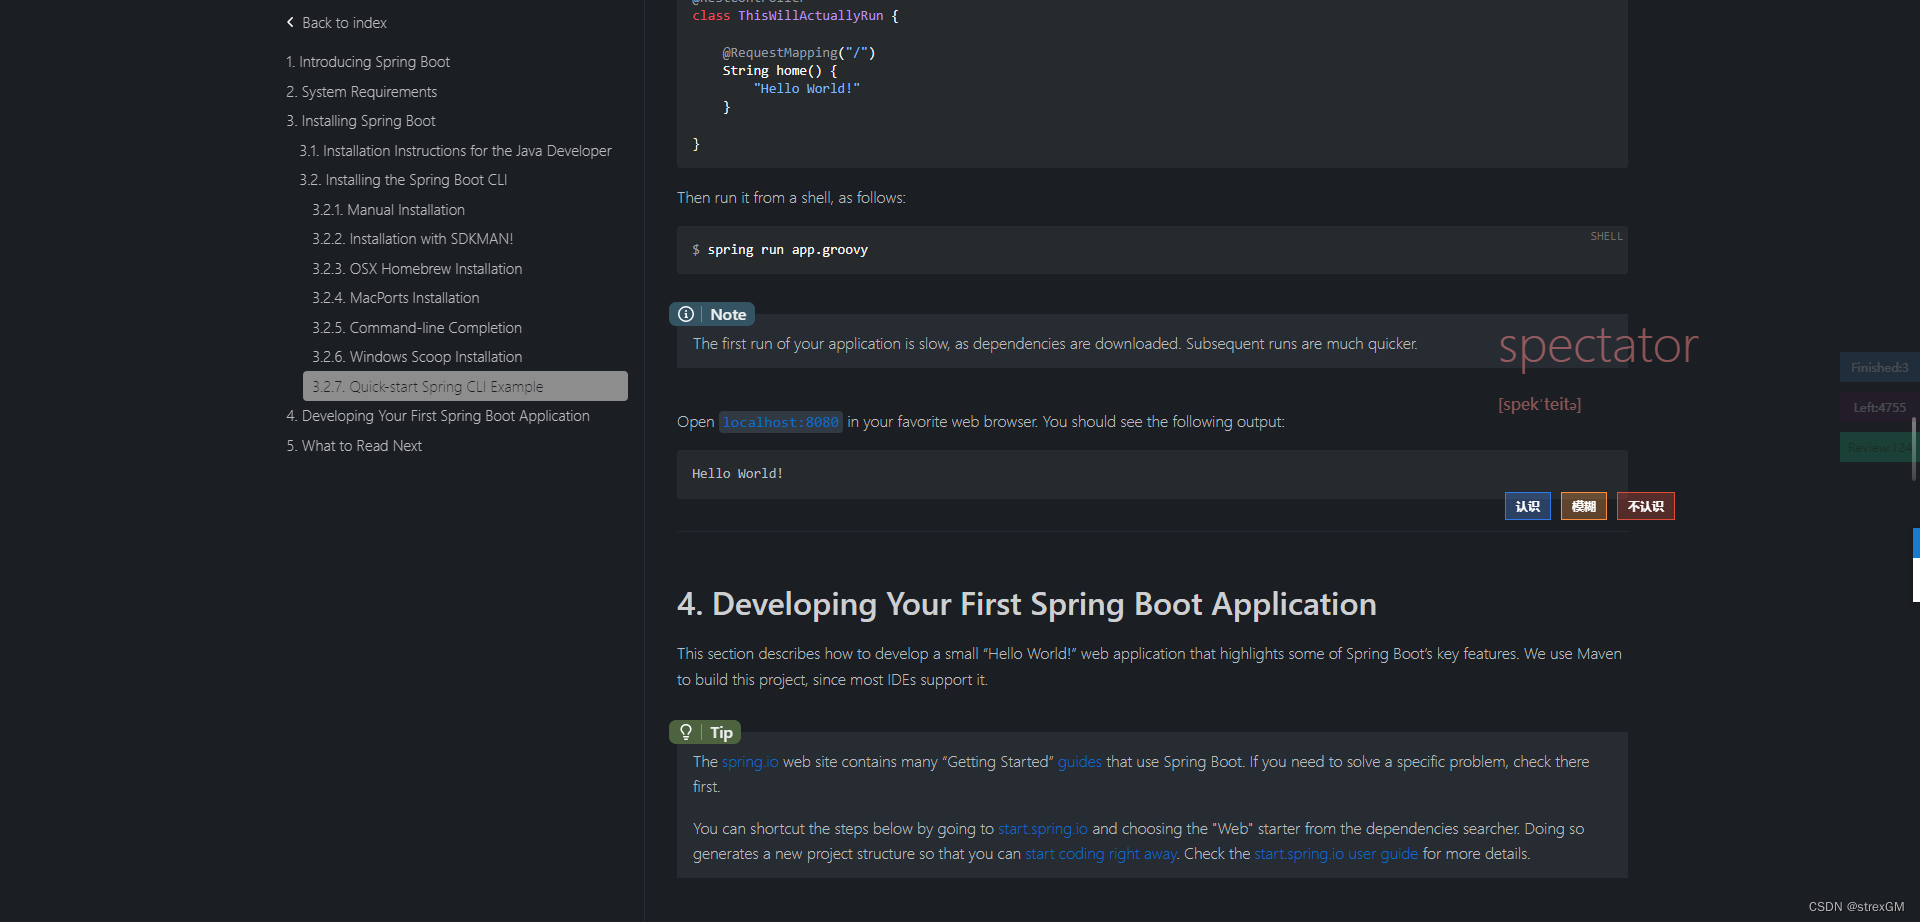Open Installing the Spring Boot CLI
Image resolution: width=1920 pixels, height=922 pixels.
[403, 180]
